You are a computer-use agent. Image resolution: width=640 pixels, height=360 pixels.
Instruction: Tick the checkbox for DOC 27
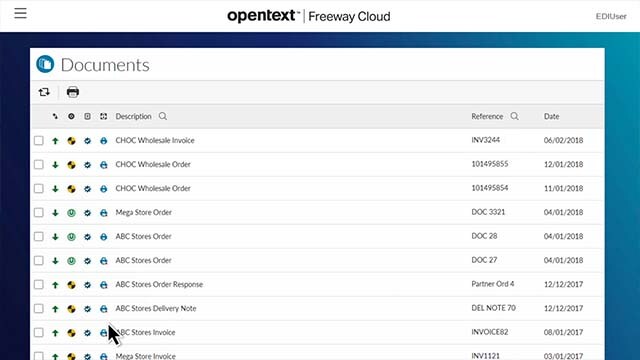coord(39,260)
